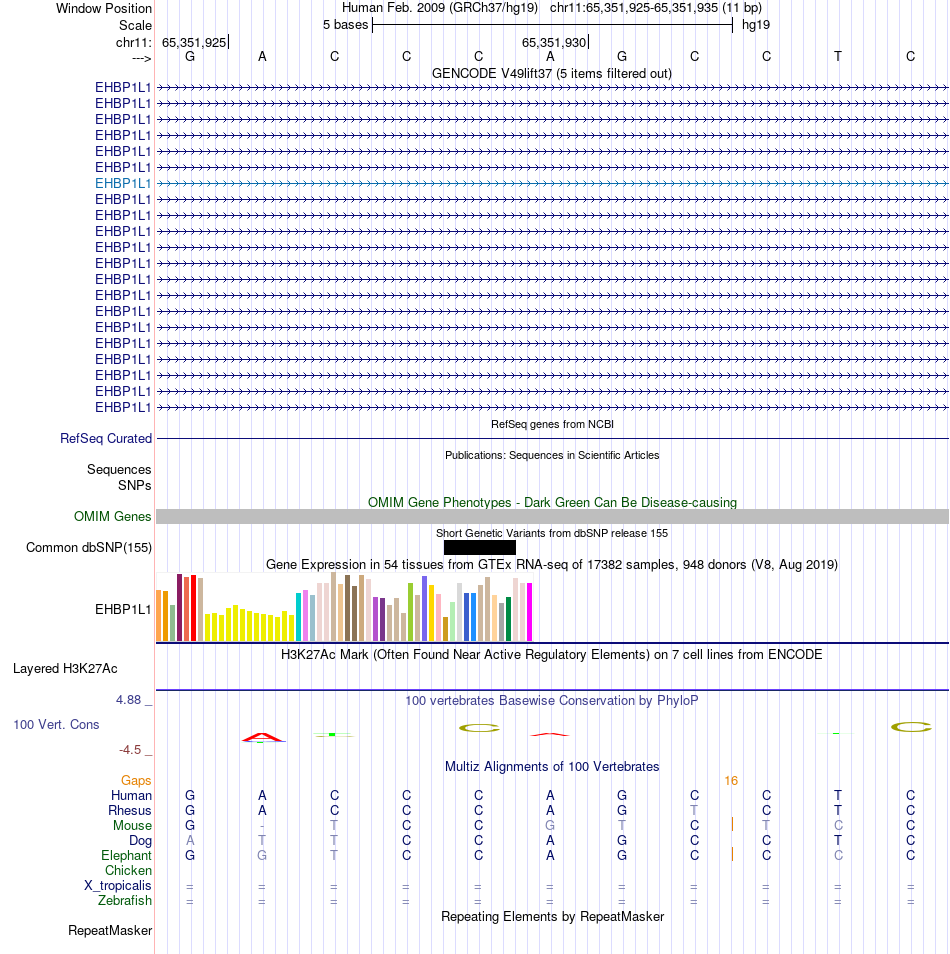Click the Zebrafish alignment row label
950x954 pixels.
coord(125,900)
